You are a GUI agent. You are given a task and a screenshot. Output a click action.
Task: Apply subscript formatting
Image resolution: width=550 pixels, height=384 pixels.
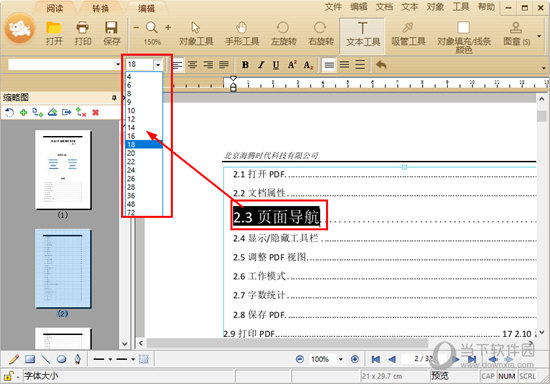pos(308,65)
